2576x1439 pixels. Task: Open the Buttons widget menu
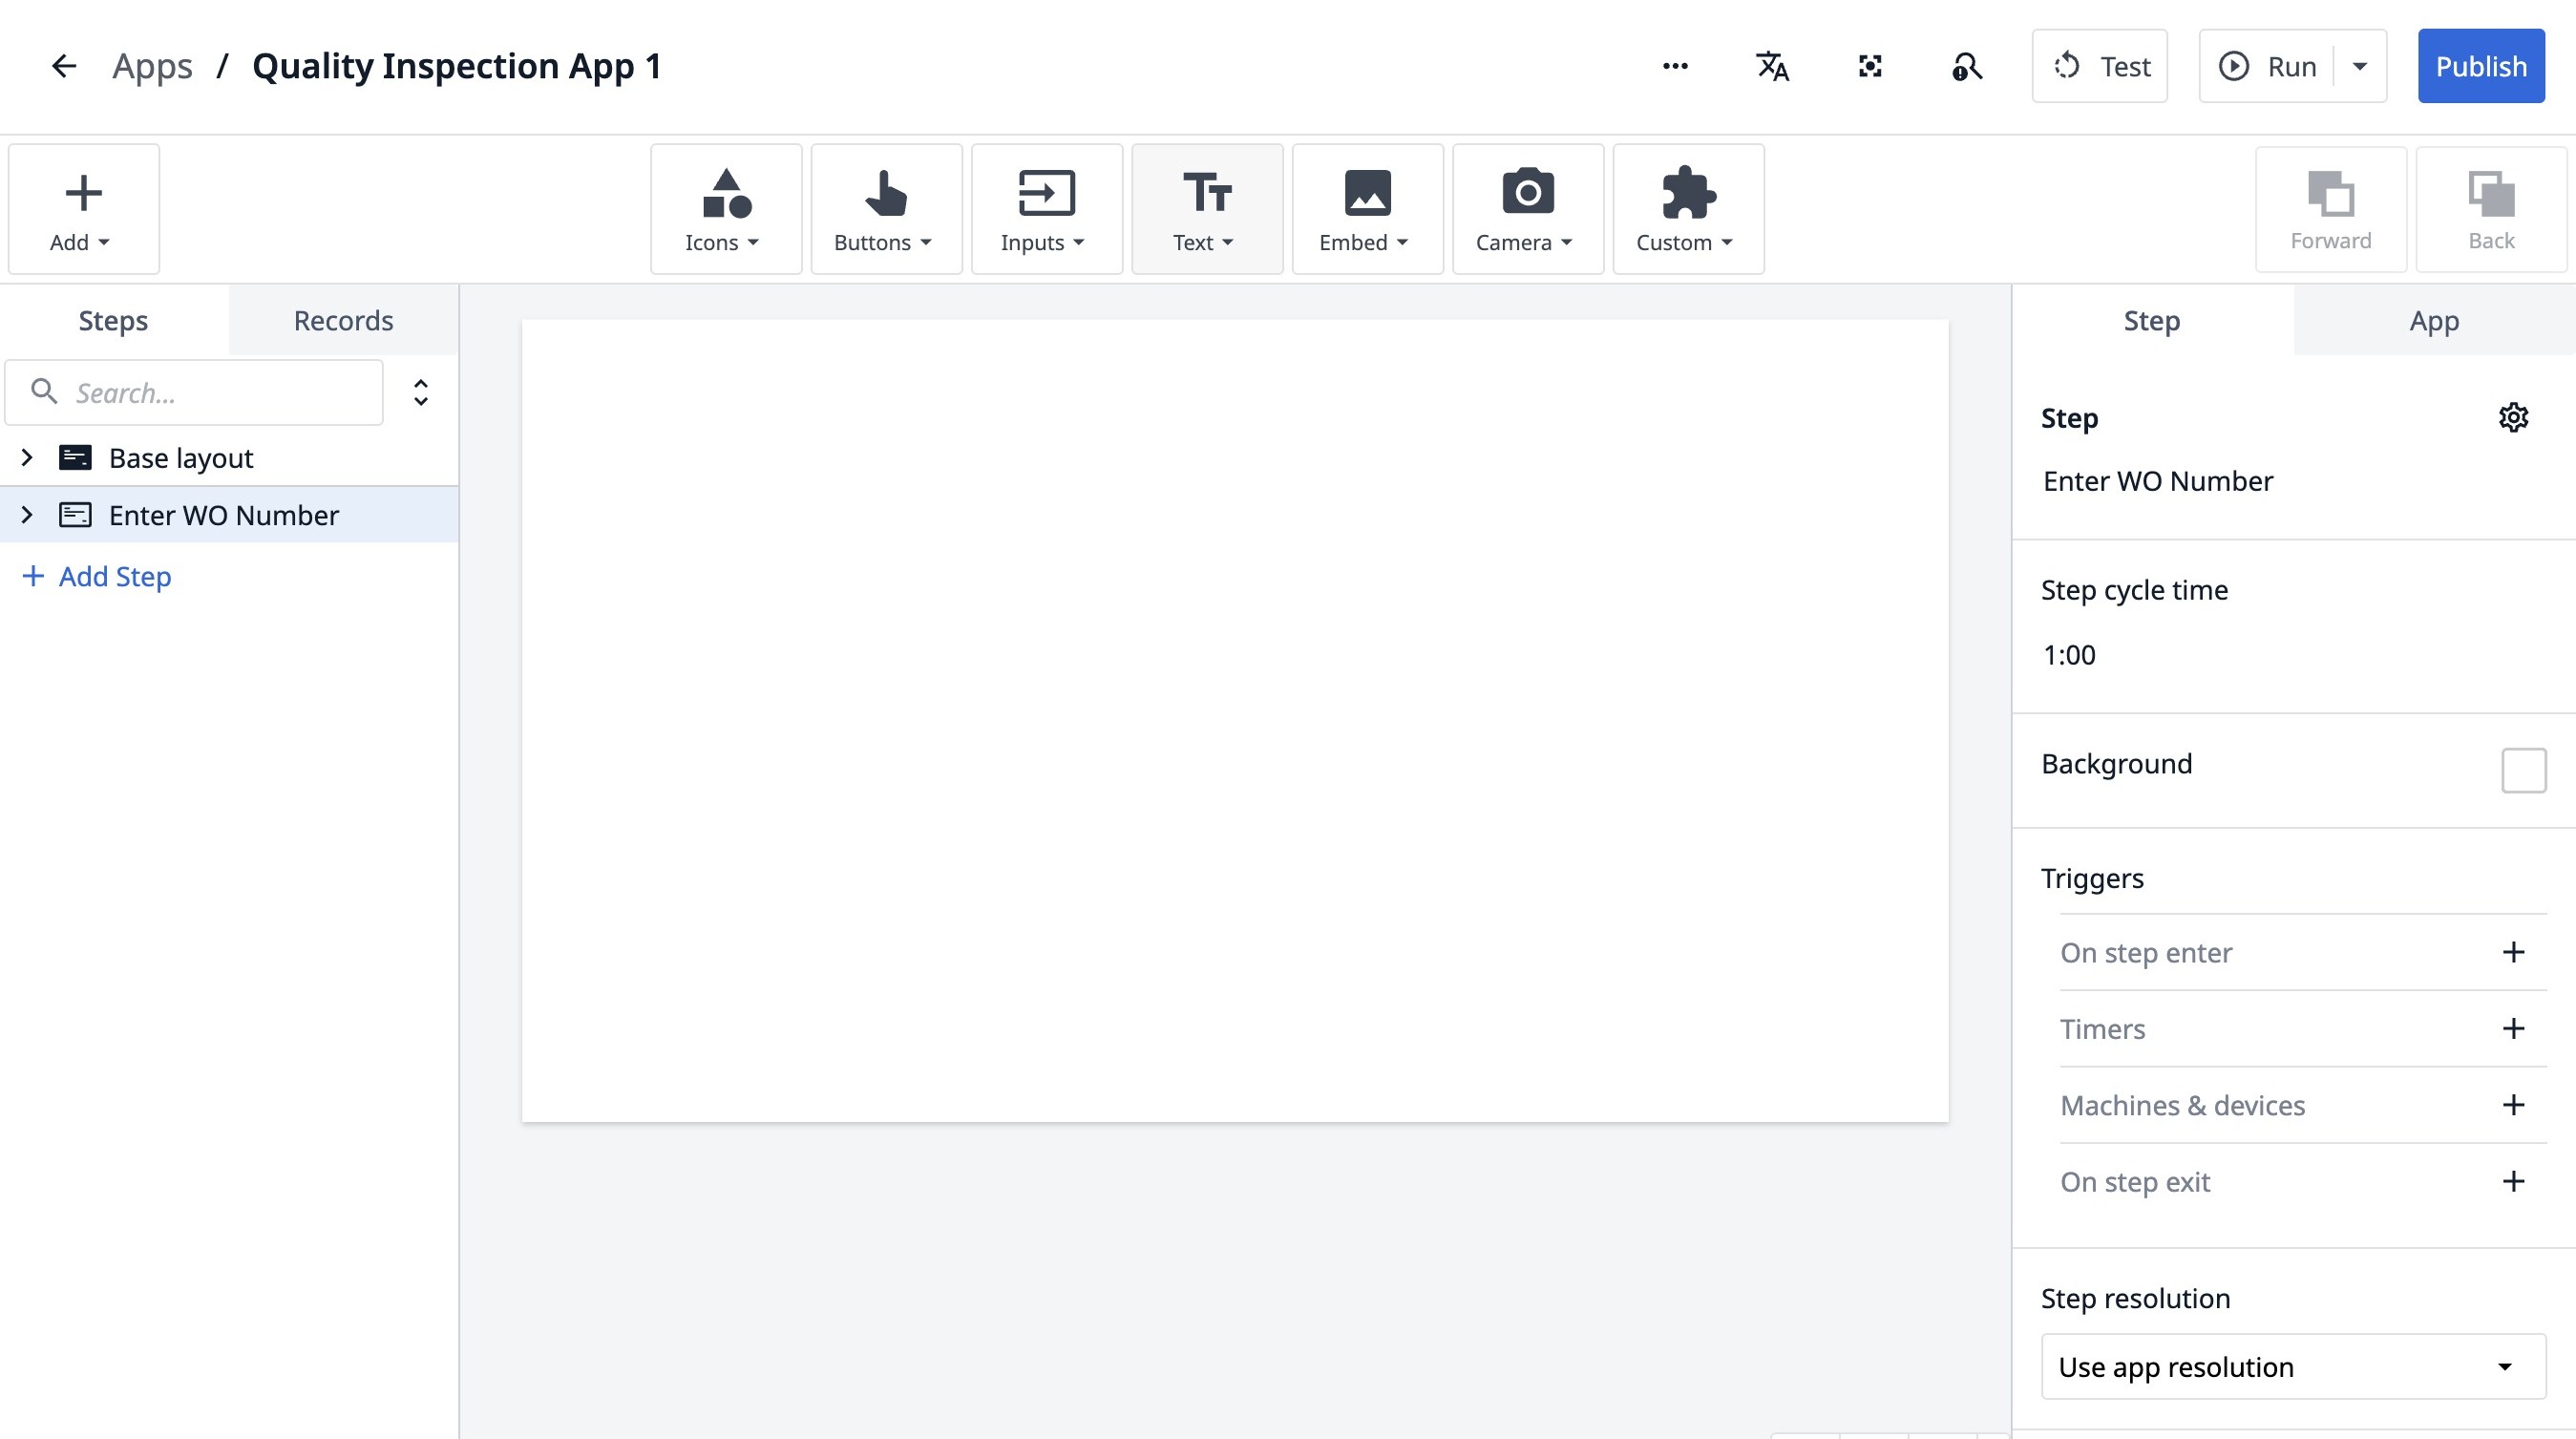tap(885, 209)
